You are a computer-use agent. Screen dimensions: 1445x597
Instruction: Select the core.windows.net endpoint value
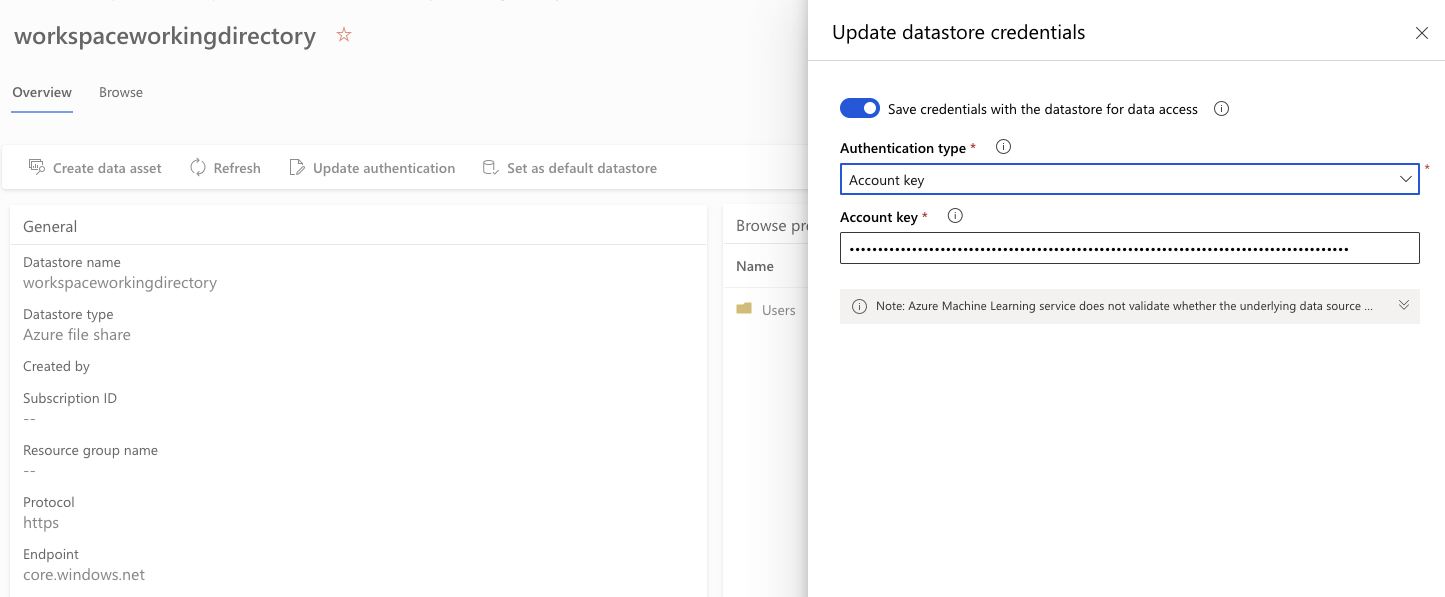84,575
